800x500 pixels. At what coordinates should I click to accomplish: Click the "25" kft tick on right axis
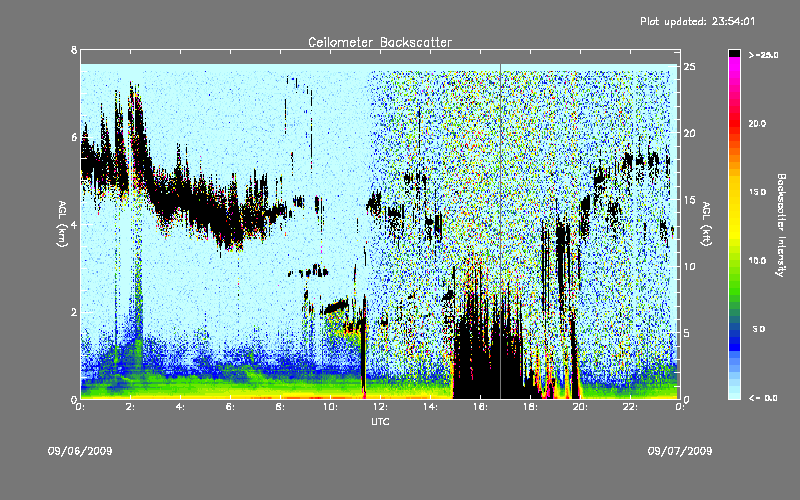[689, 67]
